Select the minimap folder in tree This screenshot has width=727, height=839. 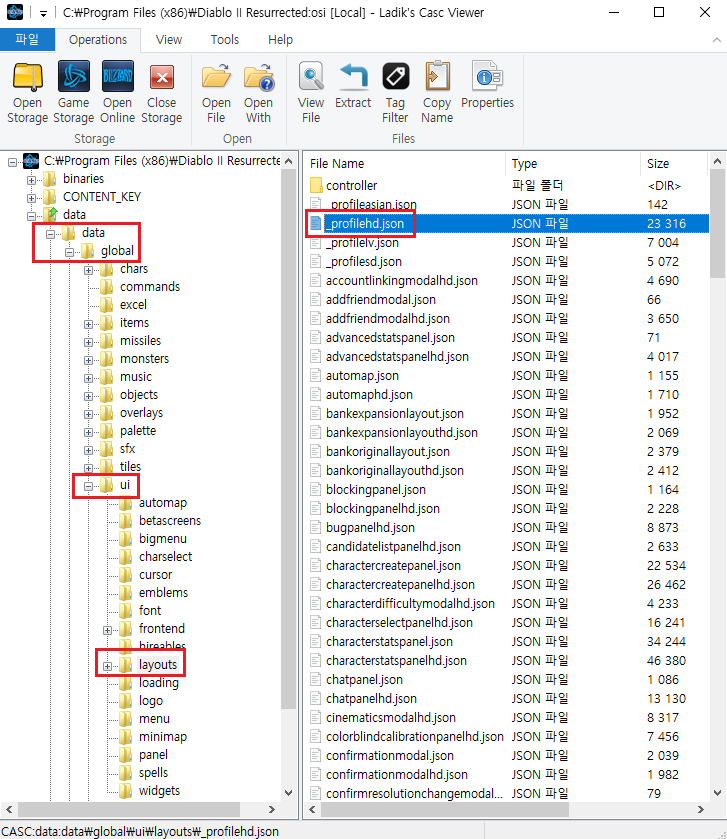click(x=163, y=737)
